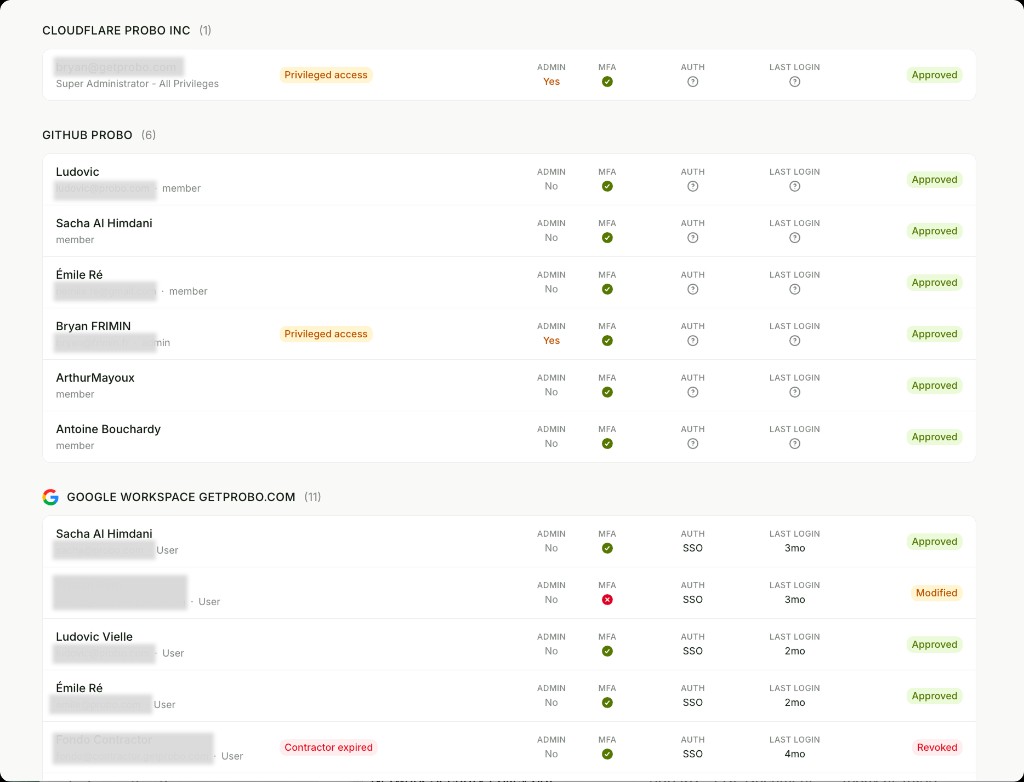Click LAST LOGIN unknown icon for GitHub Ludovic
Viewport: 1024px width, 782px height.
pos(795,186)
